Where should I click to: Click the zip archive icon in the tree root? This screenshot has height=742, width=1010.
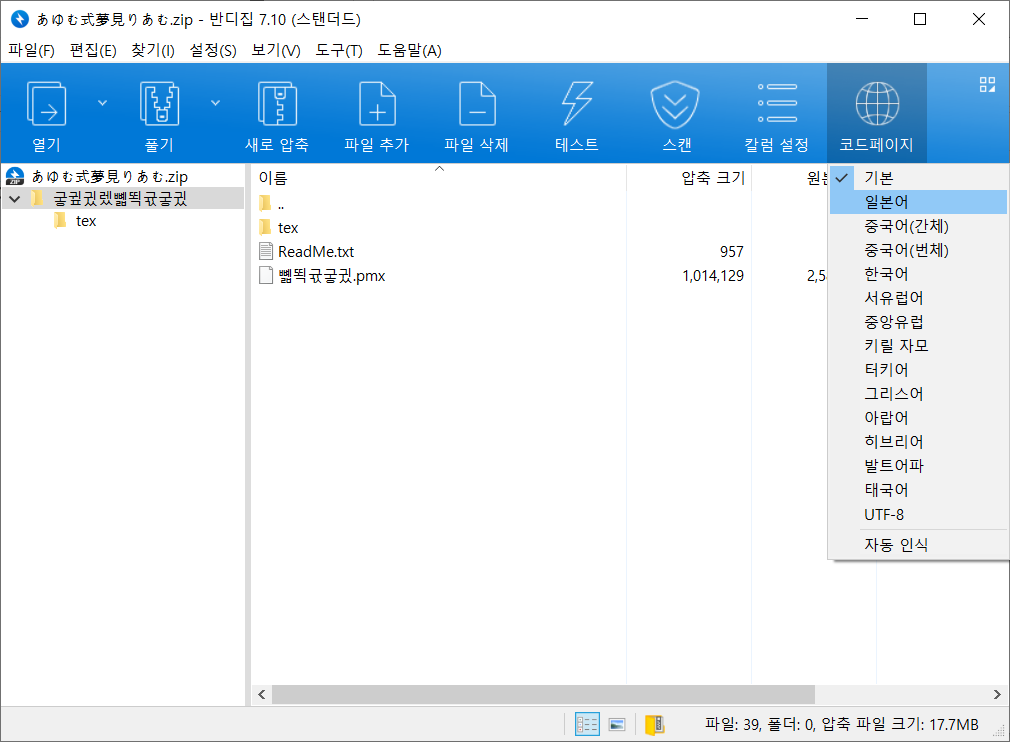click(15, 176)
